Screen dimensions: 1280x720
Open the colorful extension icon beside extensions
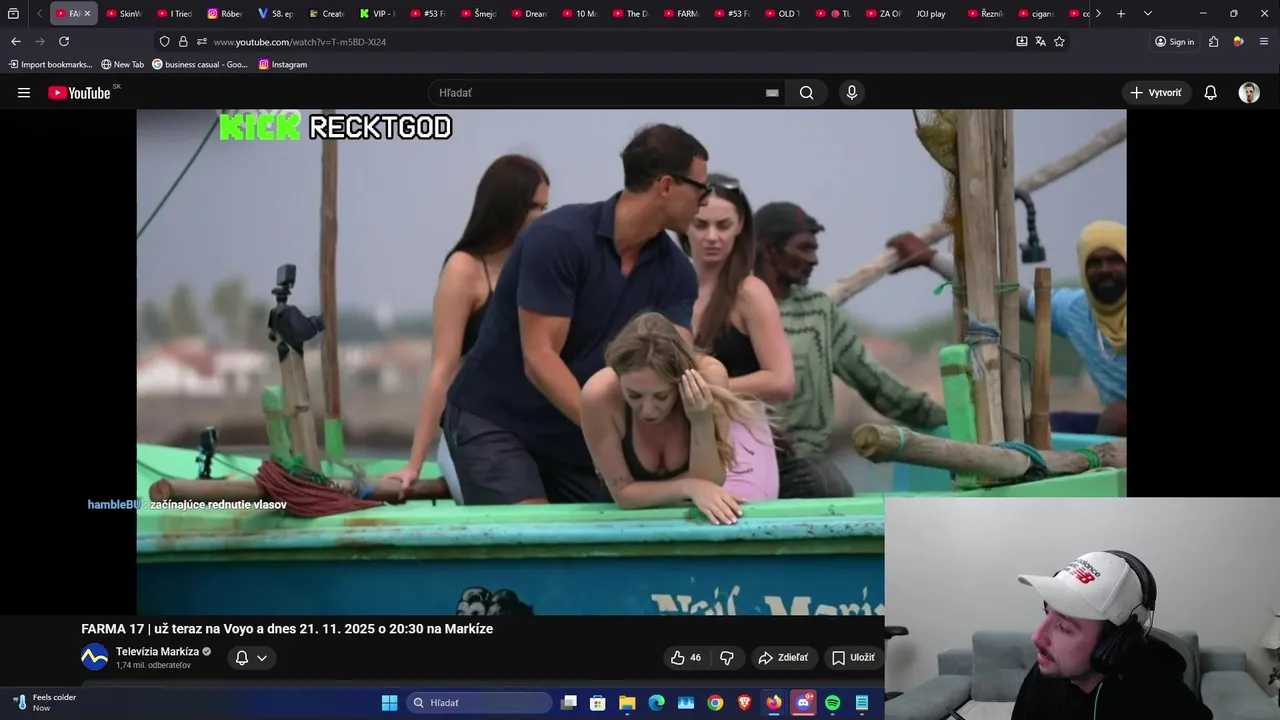pos(1238,41)
